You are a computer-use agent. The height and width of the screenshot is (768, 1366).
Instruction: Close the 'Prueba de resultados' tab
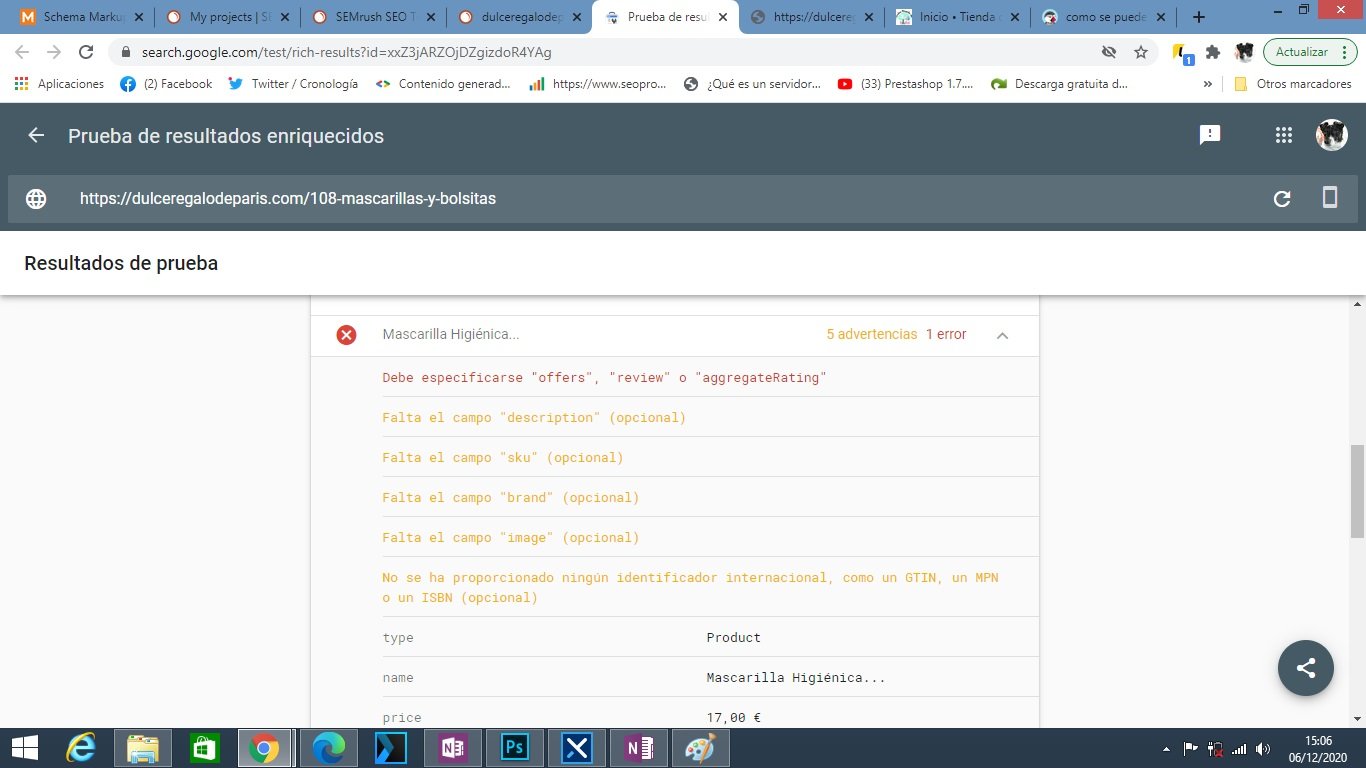point(722,17)
